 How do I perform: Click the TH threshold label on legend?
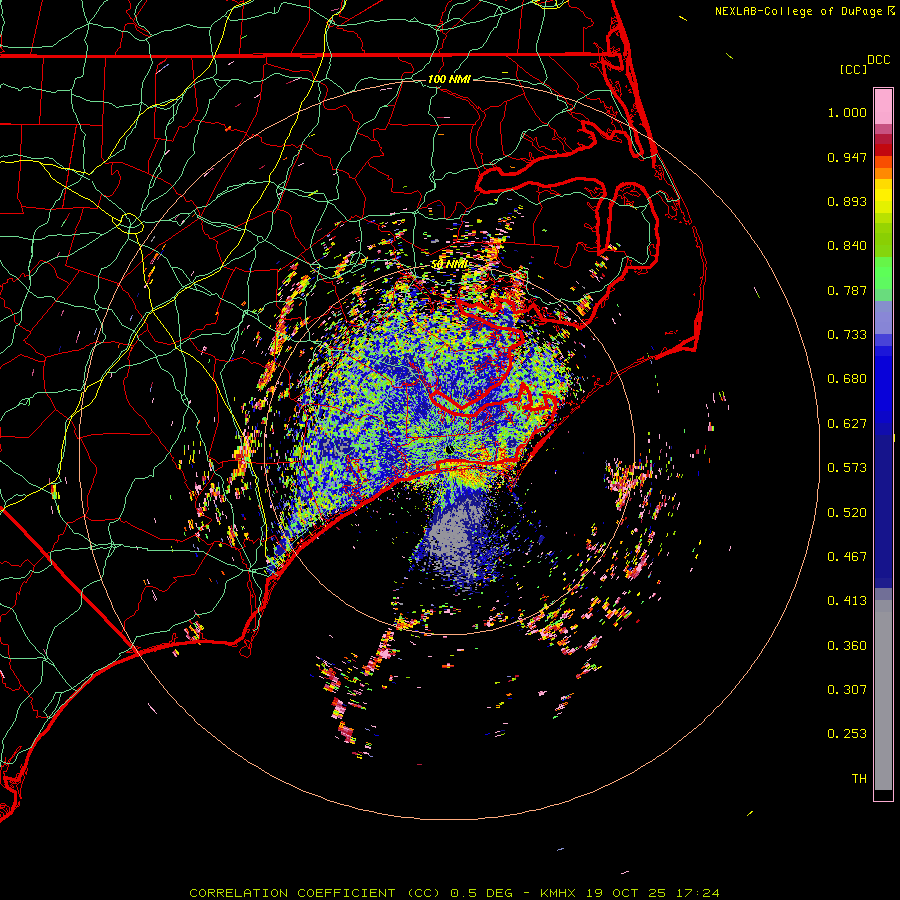859,779
